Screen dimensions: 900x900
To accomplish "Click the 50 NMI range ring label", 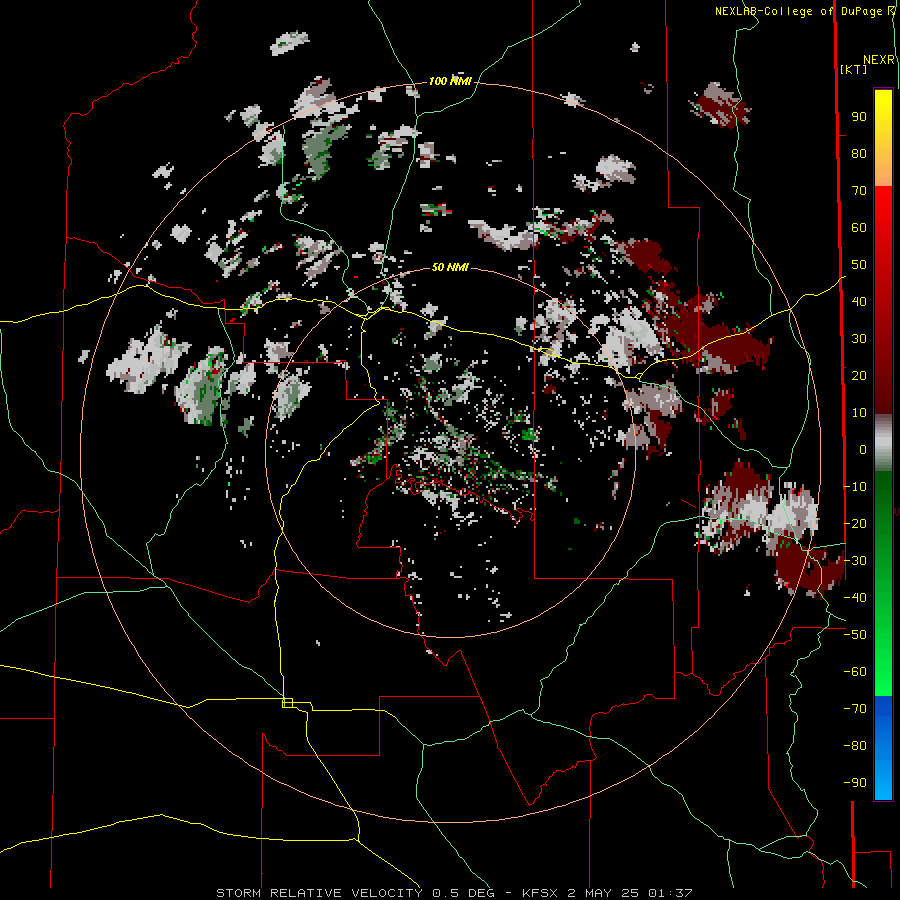I will pos(450,267).
